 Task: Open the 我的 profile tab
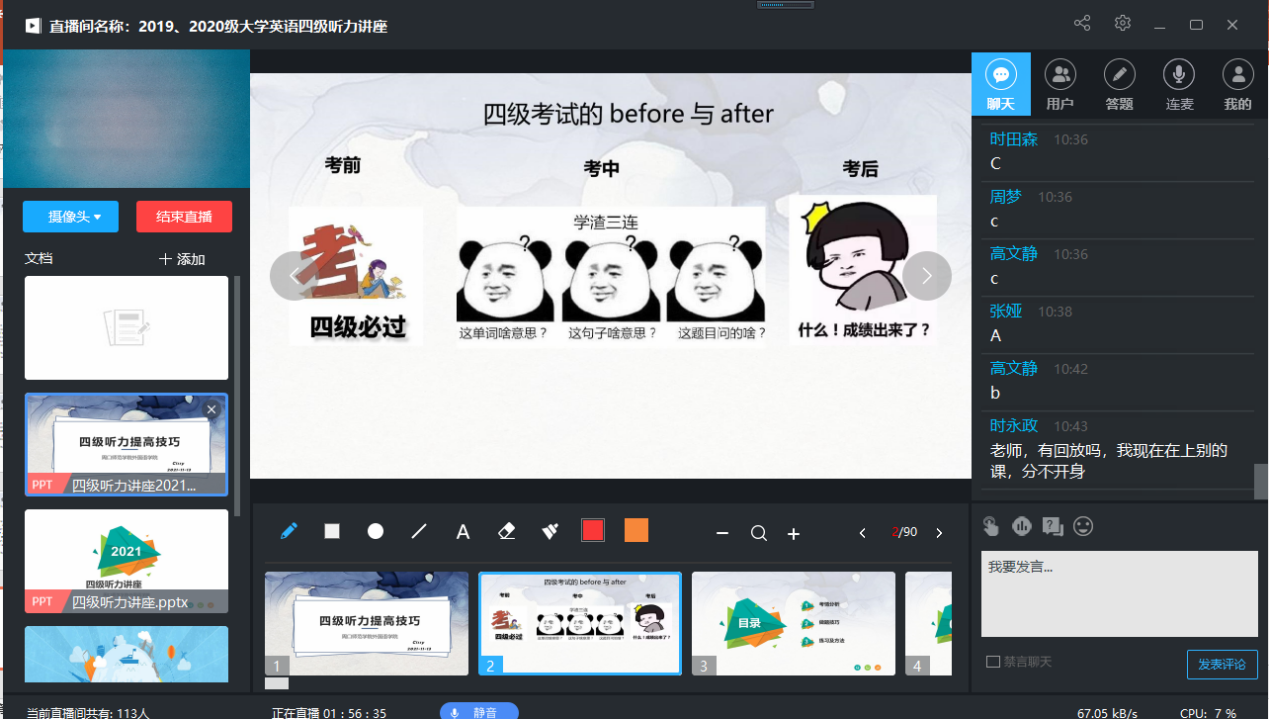tap(1238, 83)
